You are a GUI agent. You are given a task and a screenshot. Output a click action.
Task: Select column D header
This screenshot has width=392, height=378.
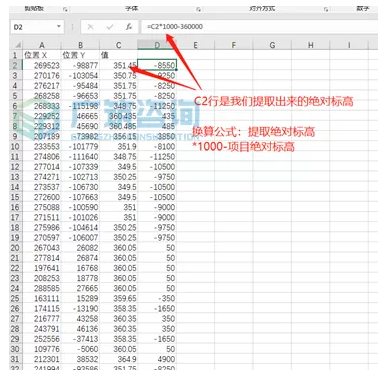coord(157,45)
